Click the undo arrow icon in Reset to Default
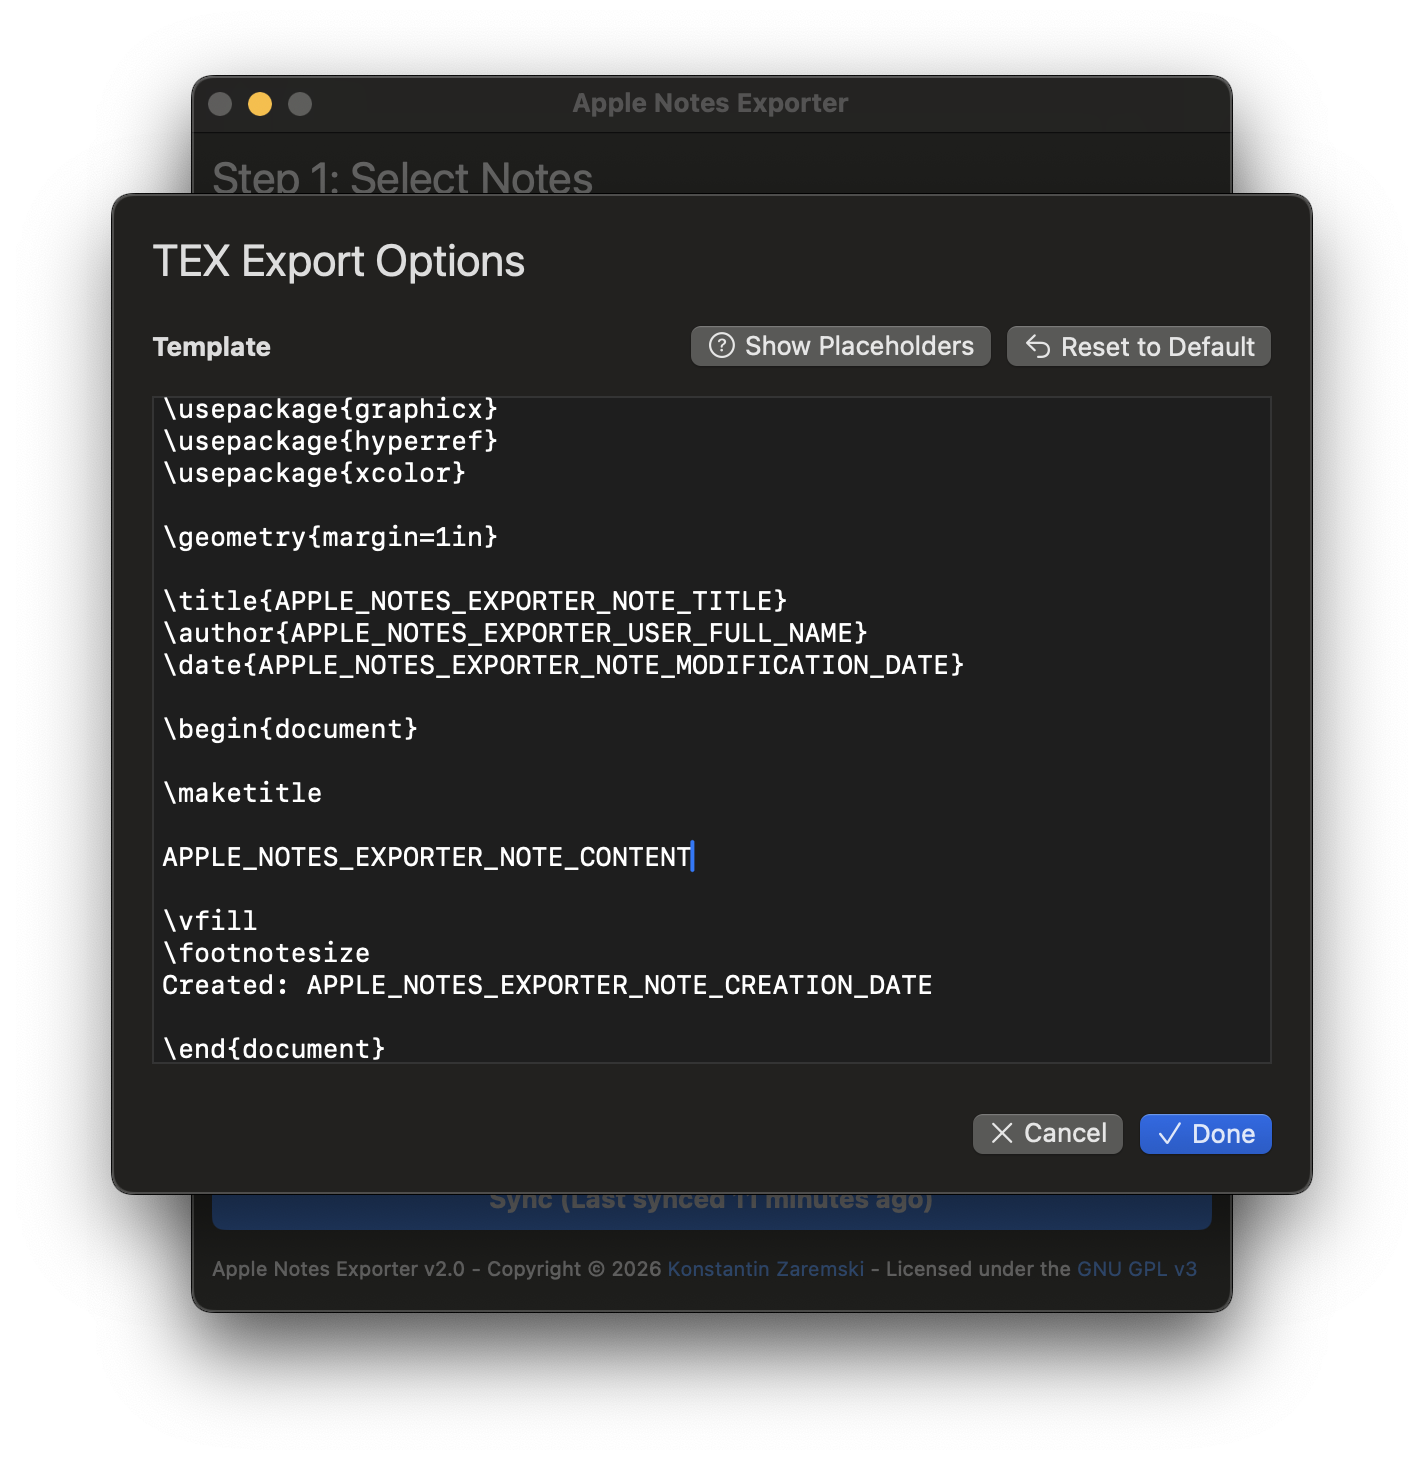This screenshot has width=1424, height=1460. click(1038, 346)
